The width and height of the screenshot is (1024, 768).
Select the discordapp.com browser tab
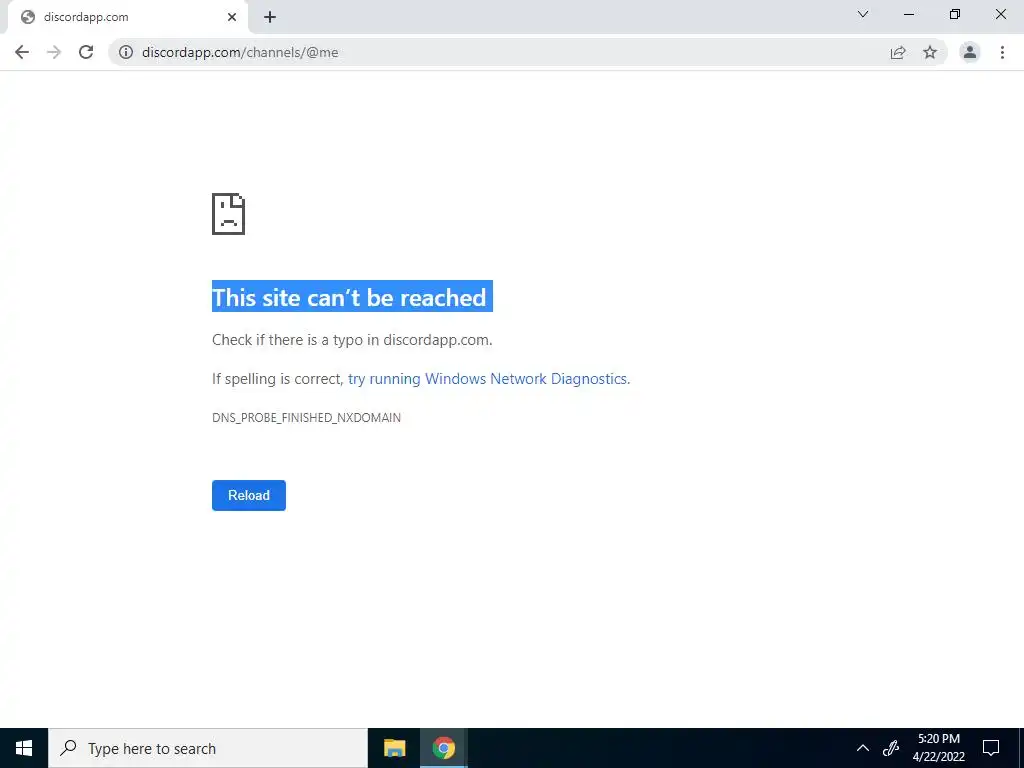click(x=128, y=18)
